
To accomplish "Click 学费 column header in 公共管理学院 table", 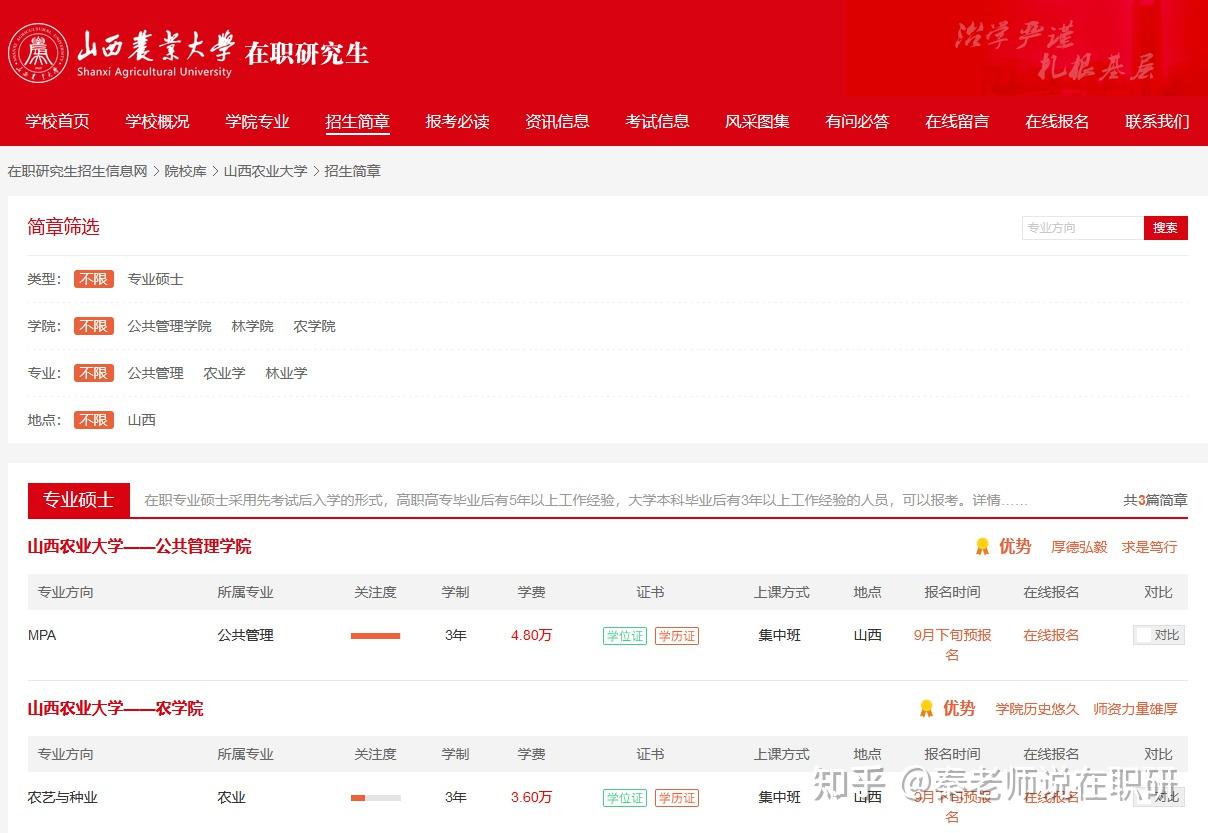I will 531,592.
